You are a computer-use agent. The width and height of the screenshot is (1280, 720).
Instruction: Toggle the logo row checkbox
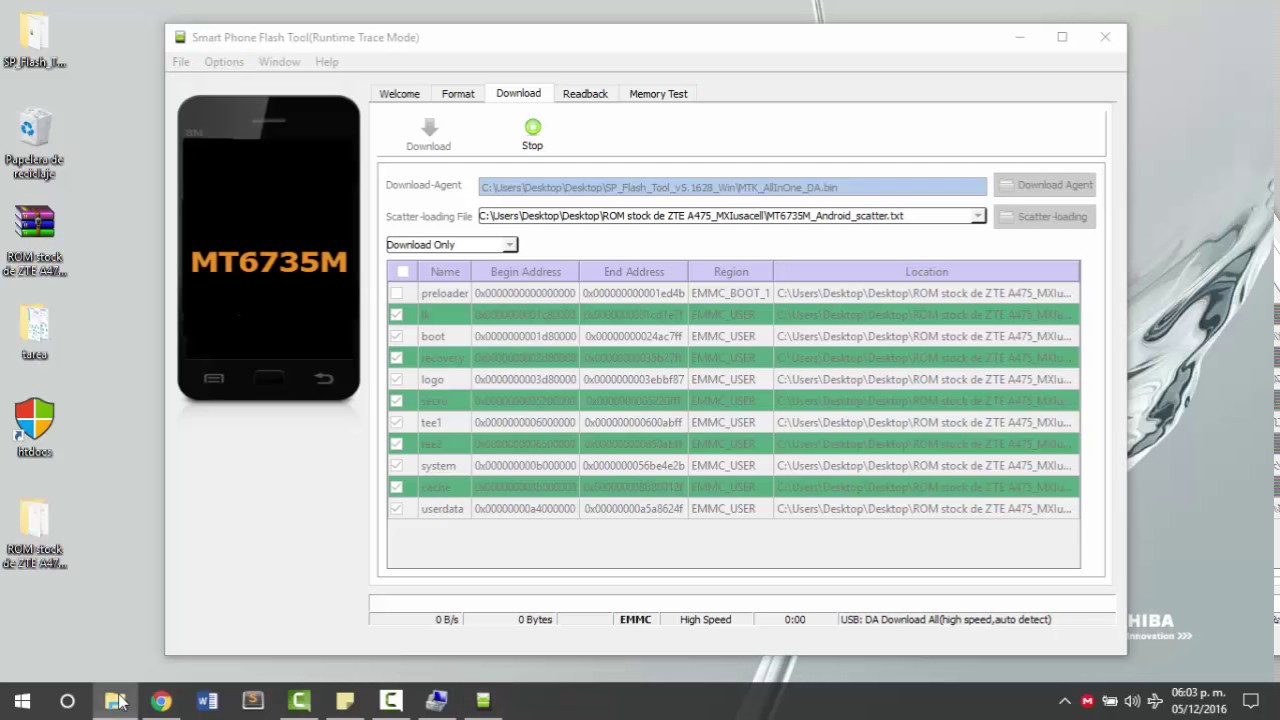397,379
